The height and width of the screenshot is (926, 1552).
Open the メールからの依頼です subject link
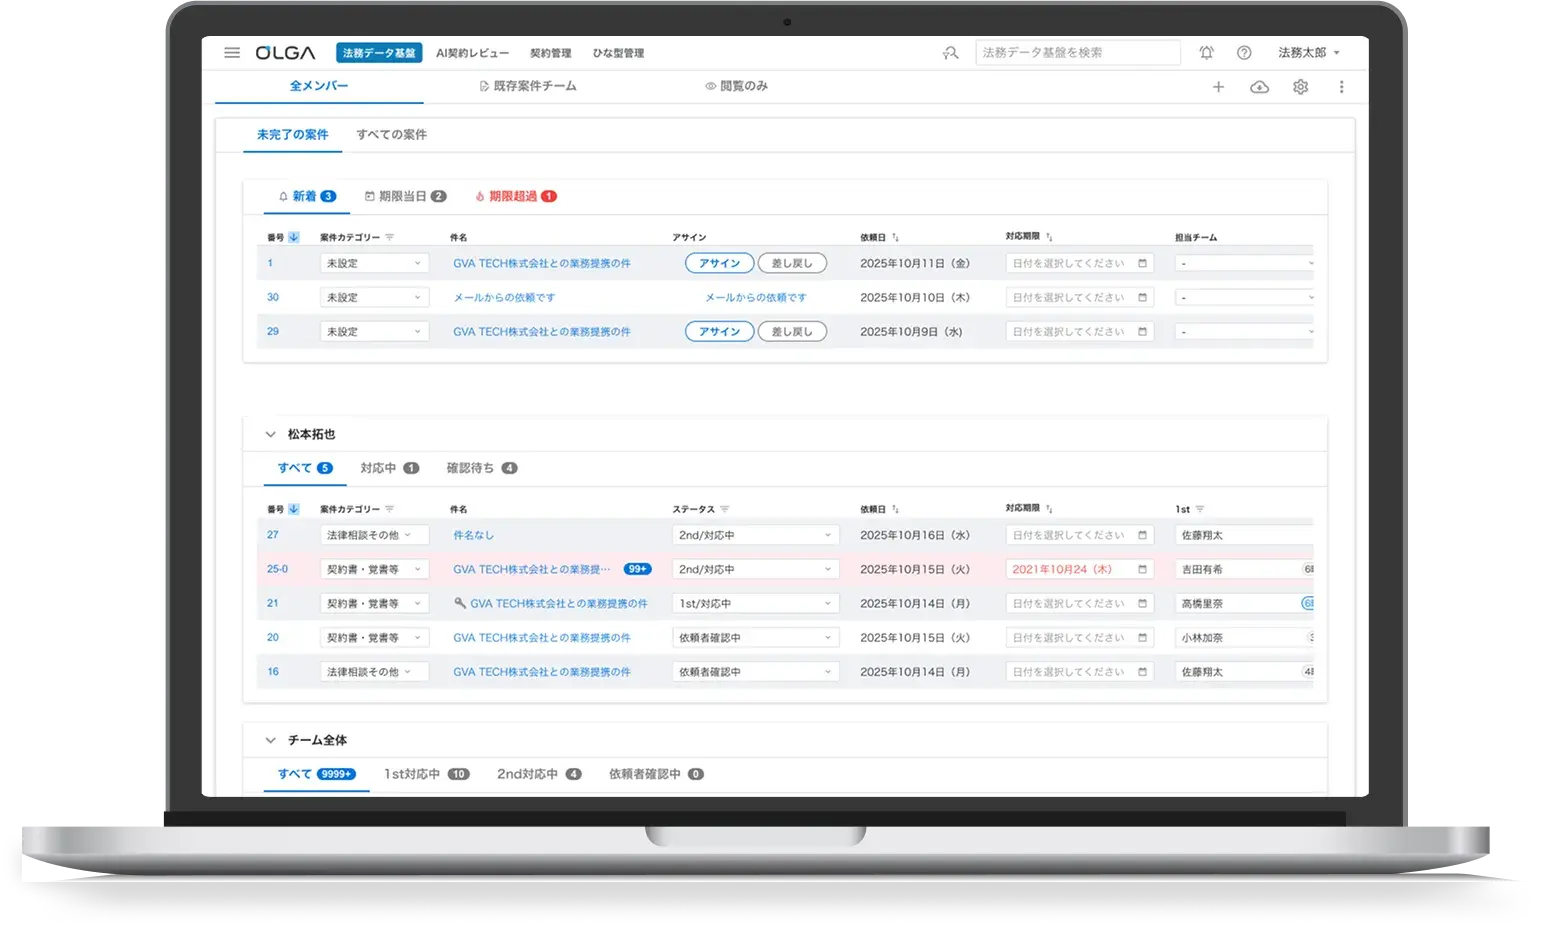pos(504,297)
